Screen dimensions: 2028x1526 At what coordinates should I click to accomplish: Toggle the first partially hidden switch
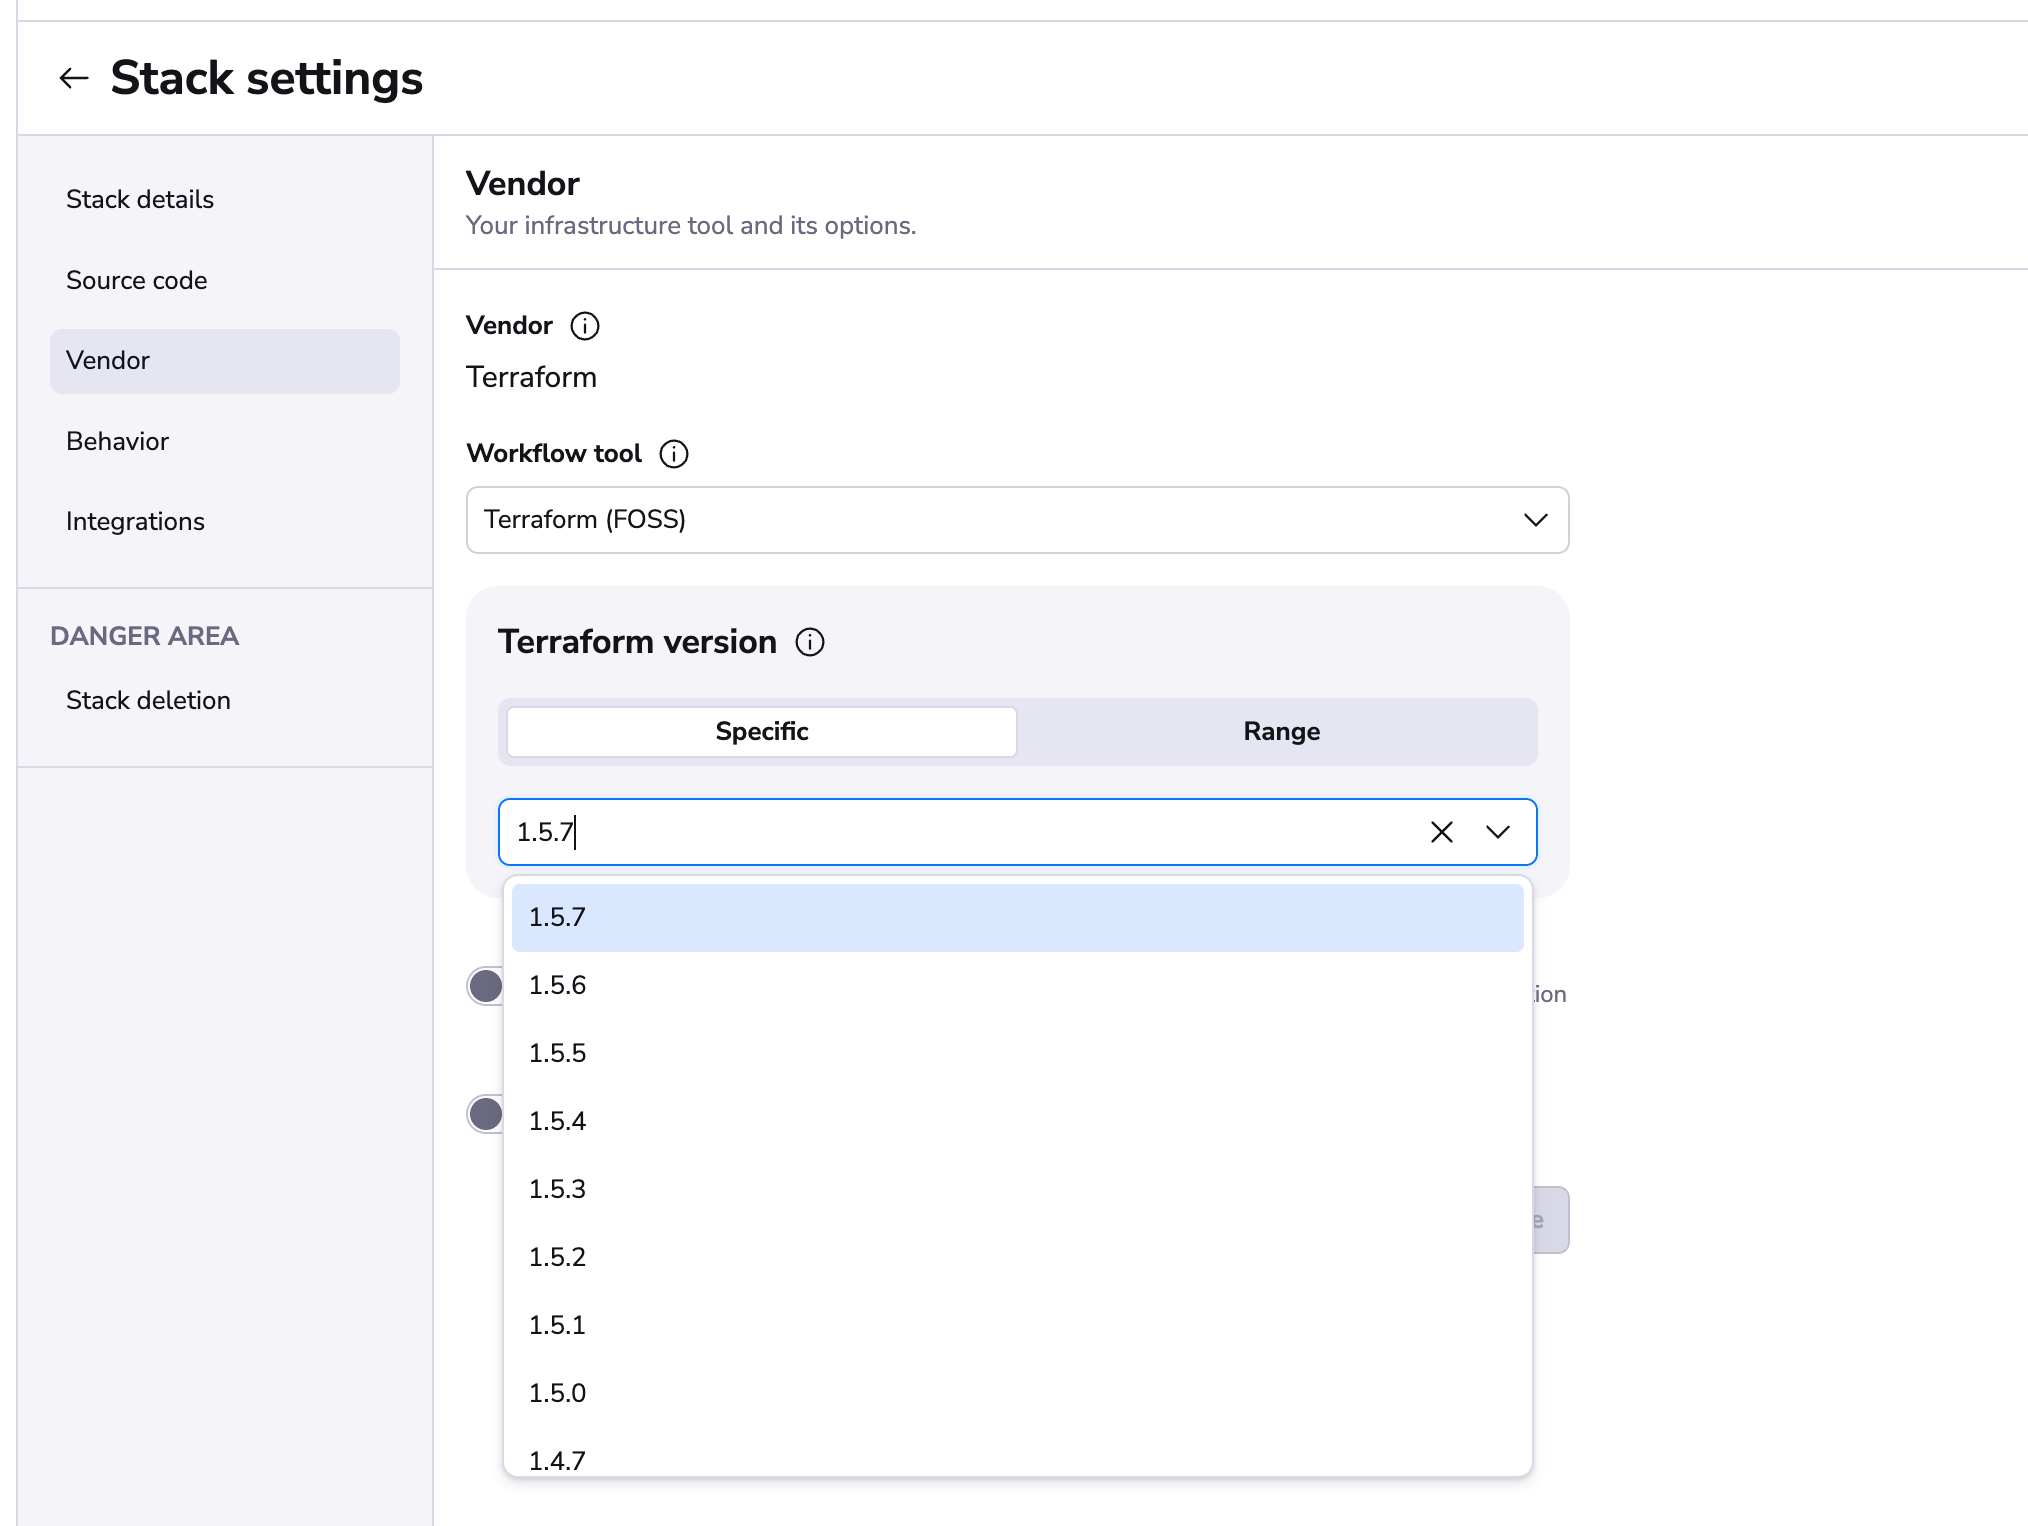tap(486, 986)
